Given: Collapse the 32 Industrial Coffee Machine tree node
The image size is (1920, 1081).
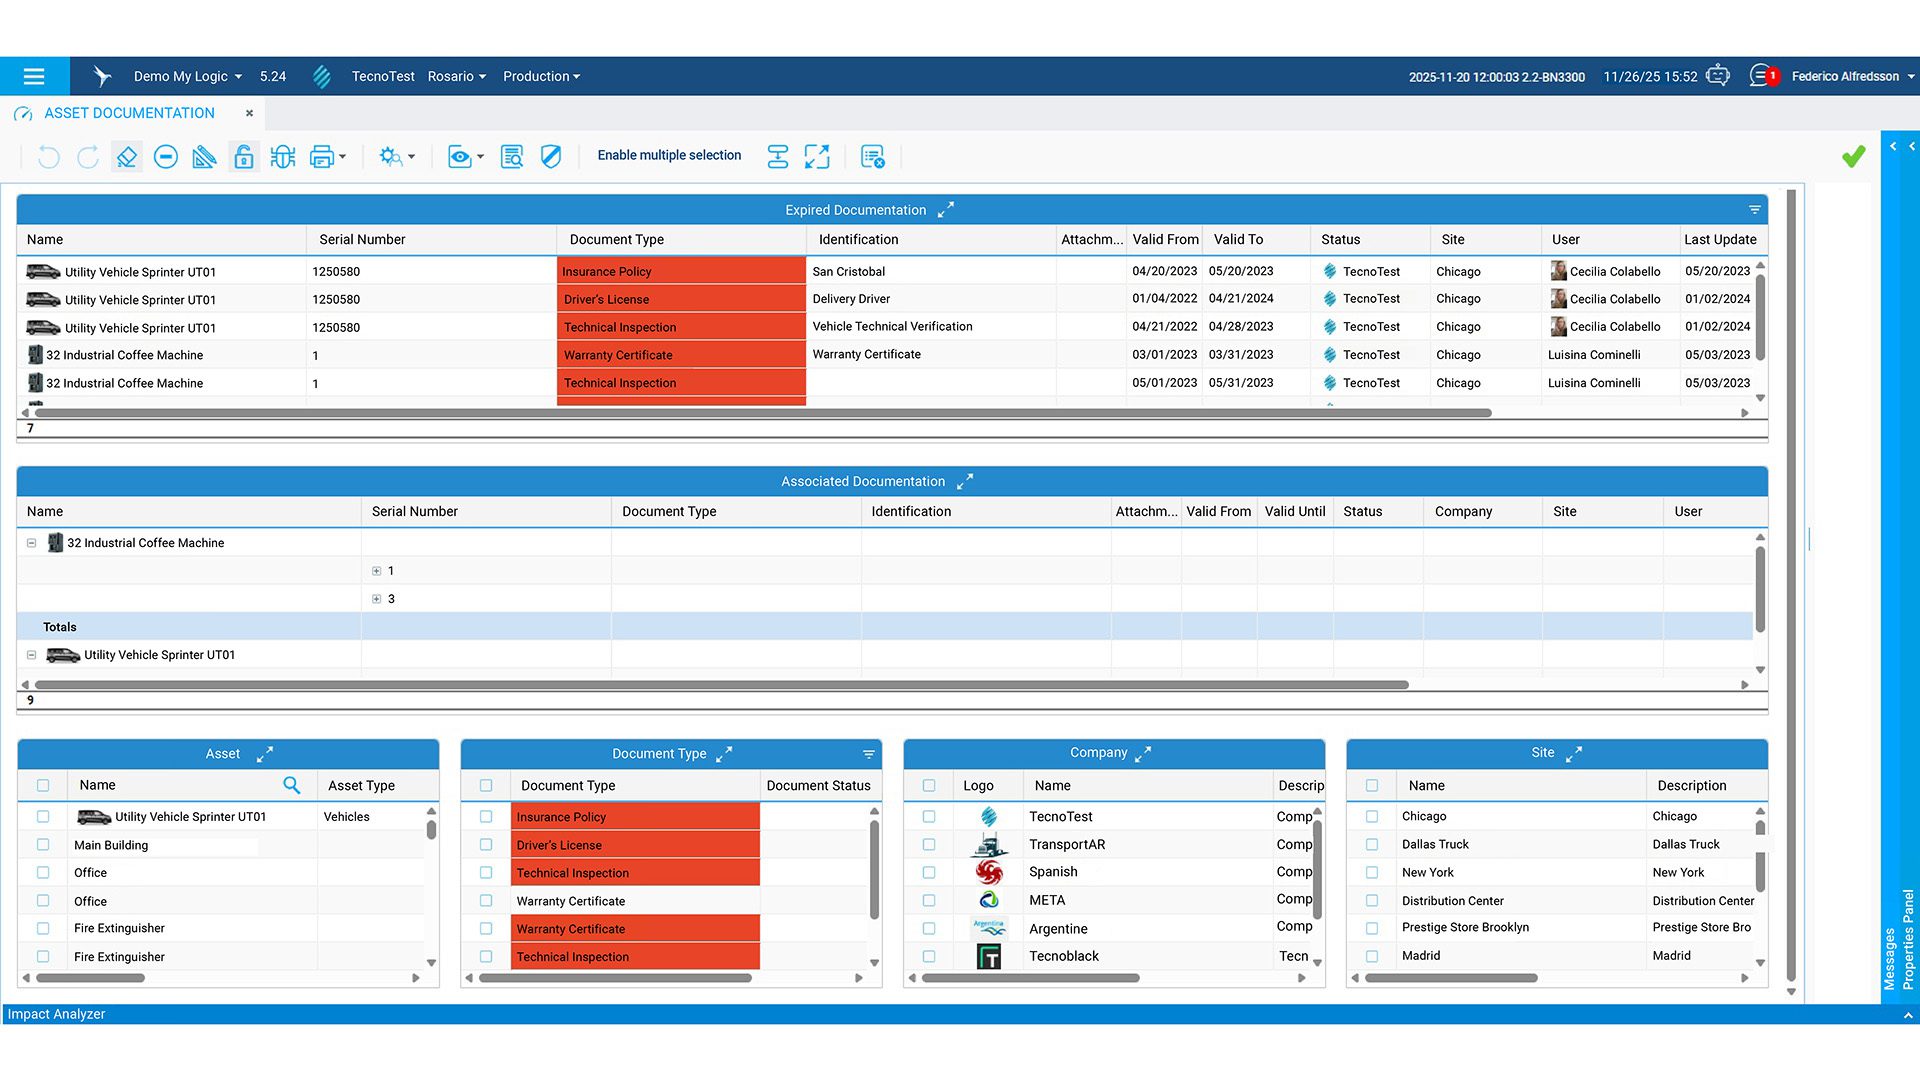Looking at the screenshot, I should point(31,543).
